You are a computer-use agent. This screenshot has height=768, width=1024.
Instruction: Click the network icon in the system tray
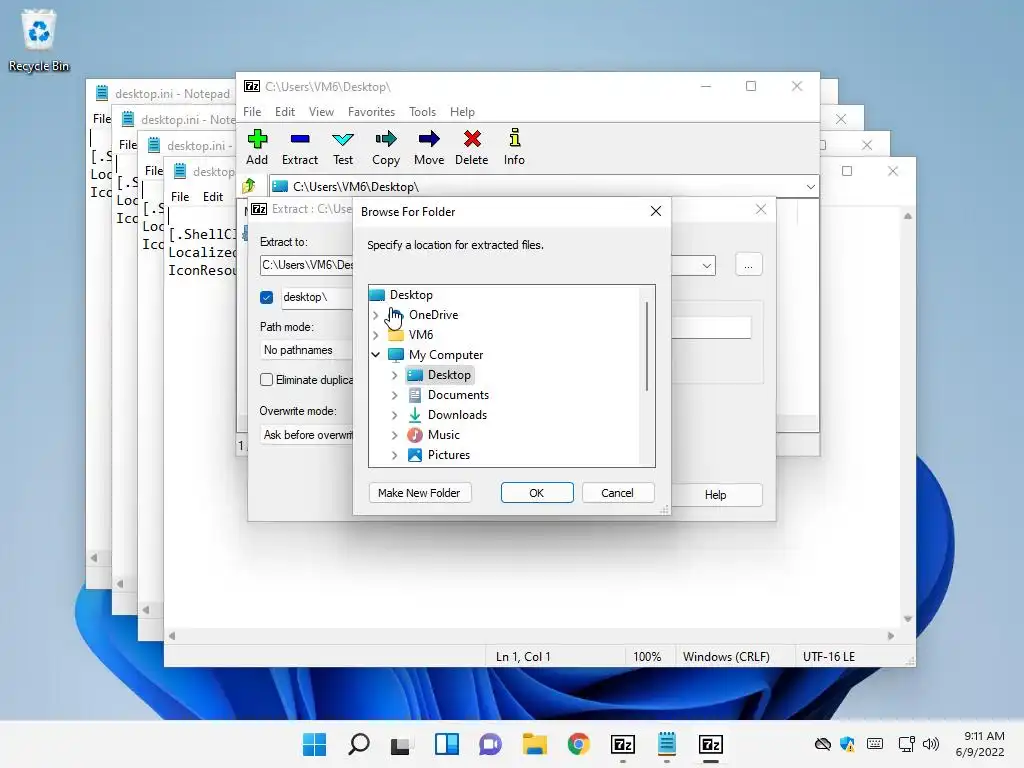906,744
